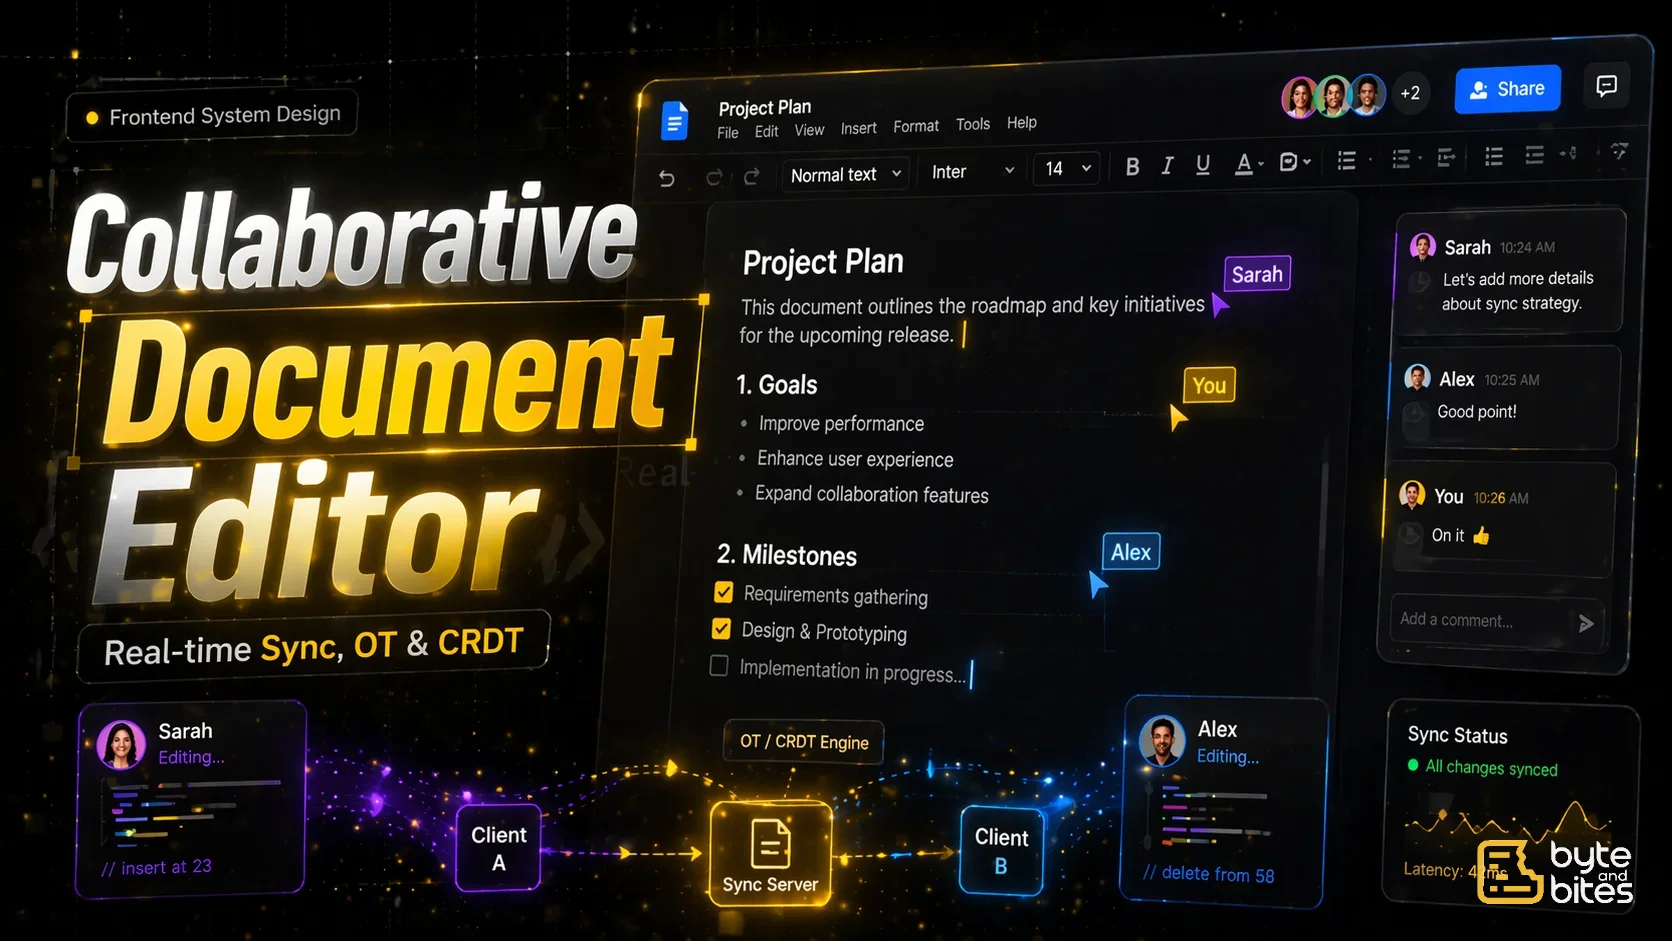This screenshot has width=1672, height=941.
Task: Click the 1. Goals heading
Action: (777, 385)
